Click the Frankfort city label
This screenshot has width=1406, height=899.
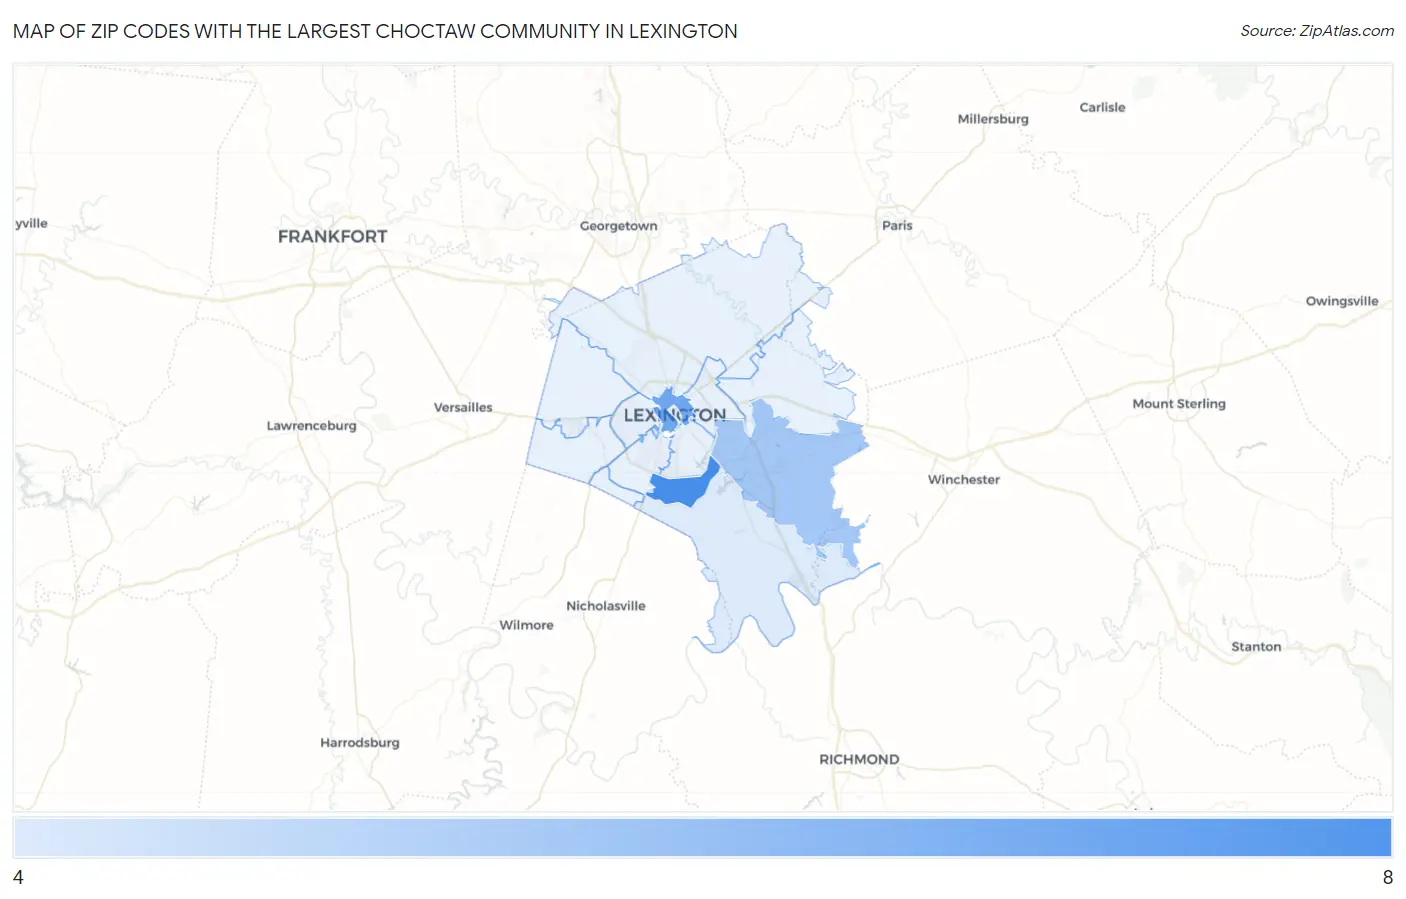click(332, 237)
